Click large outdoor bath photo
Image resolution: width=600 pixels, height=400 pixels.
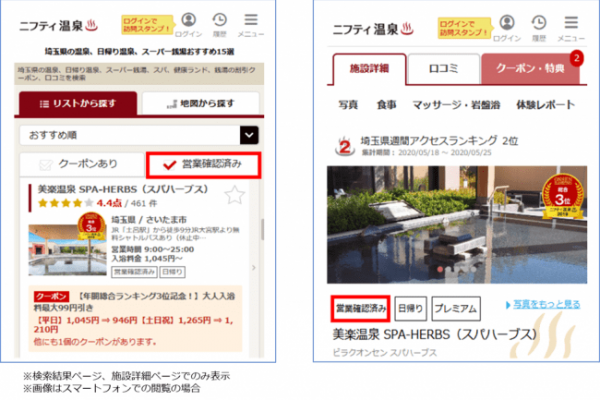(x=457, y=225)
